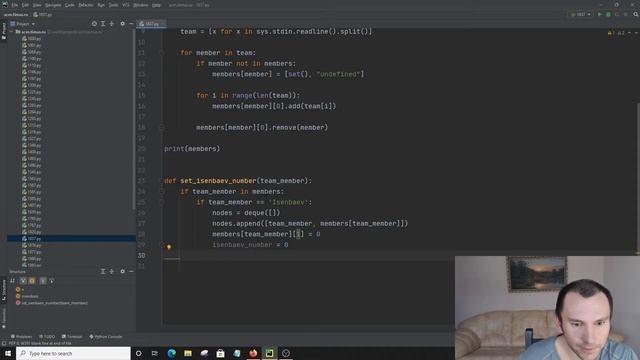Open the View menu
Screen dimensions: 640x360
[x=37, y=5]
